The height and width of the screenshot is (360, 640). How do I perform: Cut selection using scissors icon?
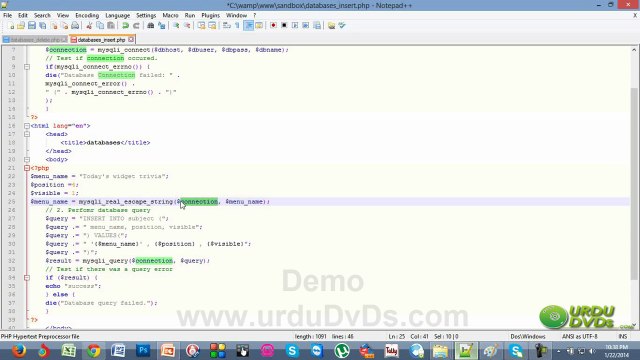(x=89, y=26)
